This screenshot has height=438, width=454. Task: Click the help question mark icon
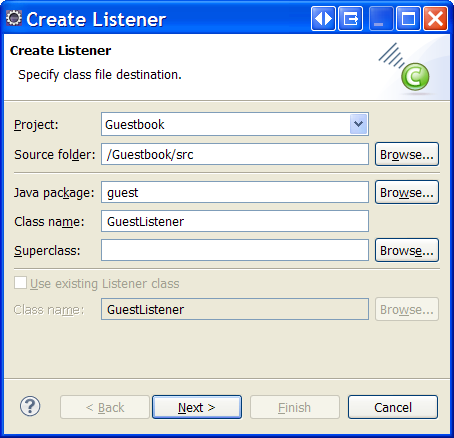point(30,406)
